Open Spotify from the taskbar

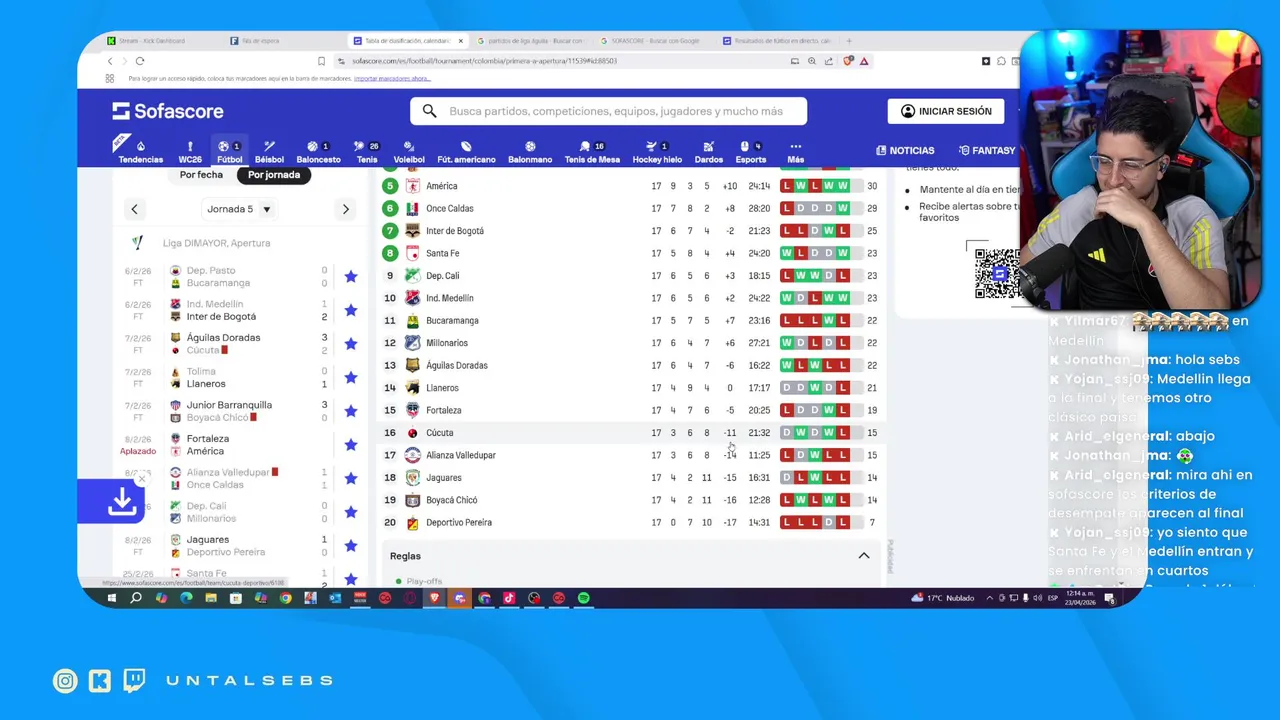tap(584, 598)
